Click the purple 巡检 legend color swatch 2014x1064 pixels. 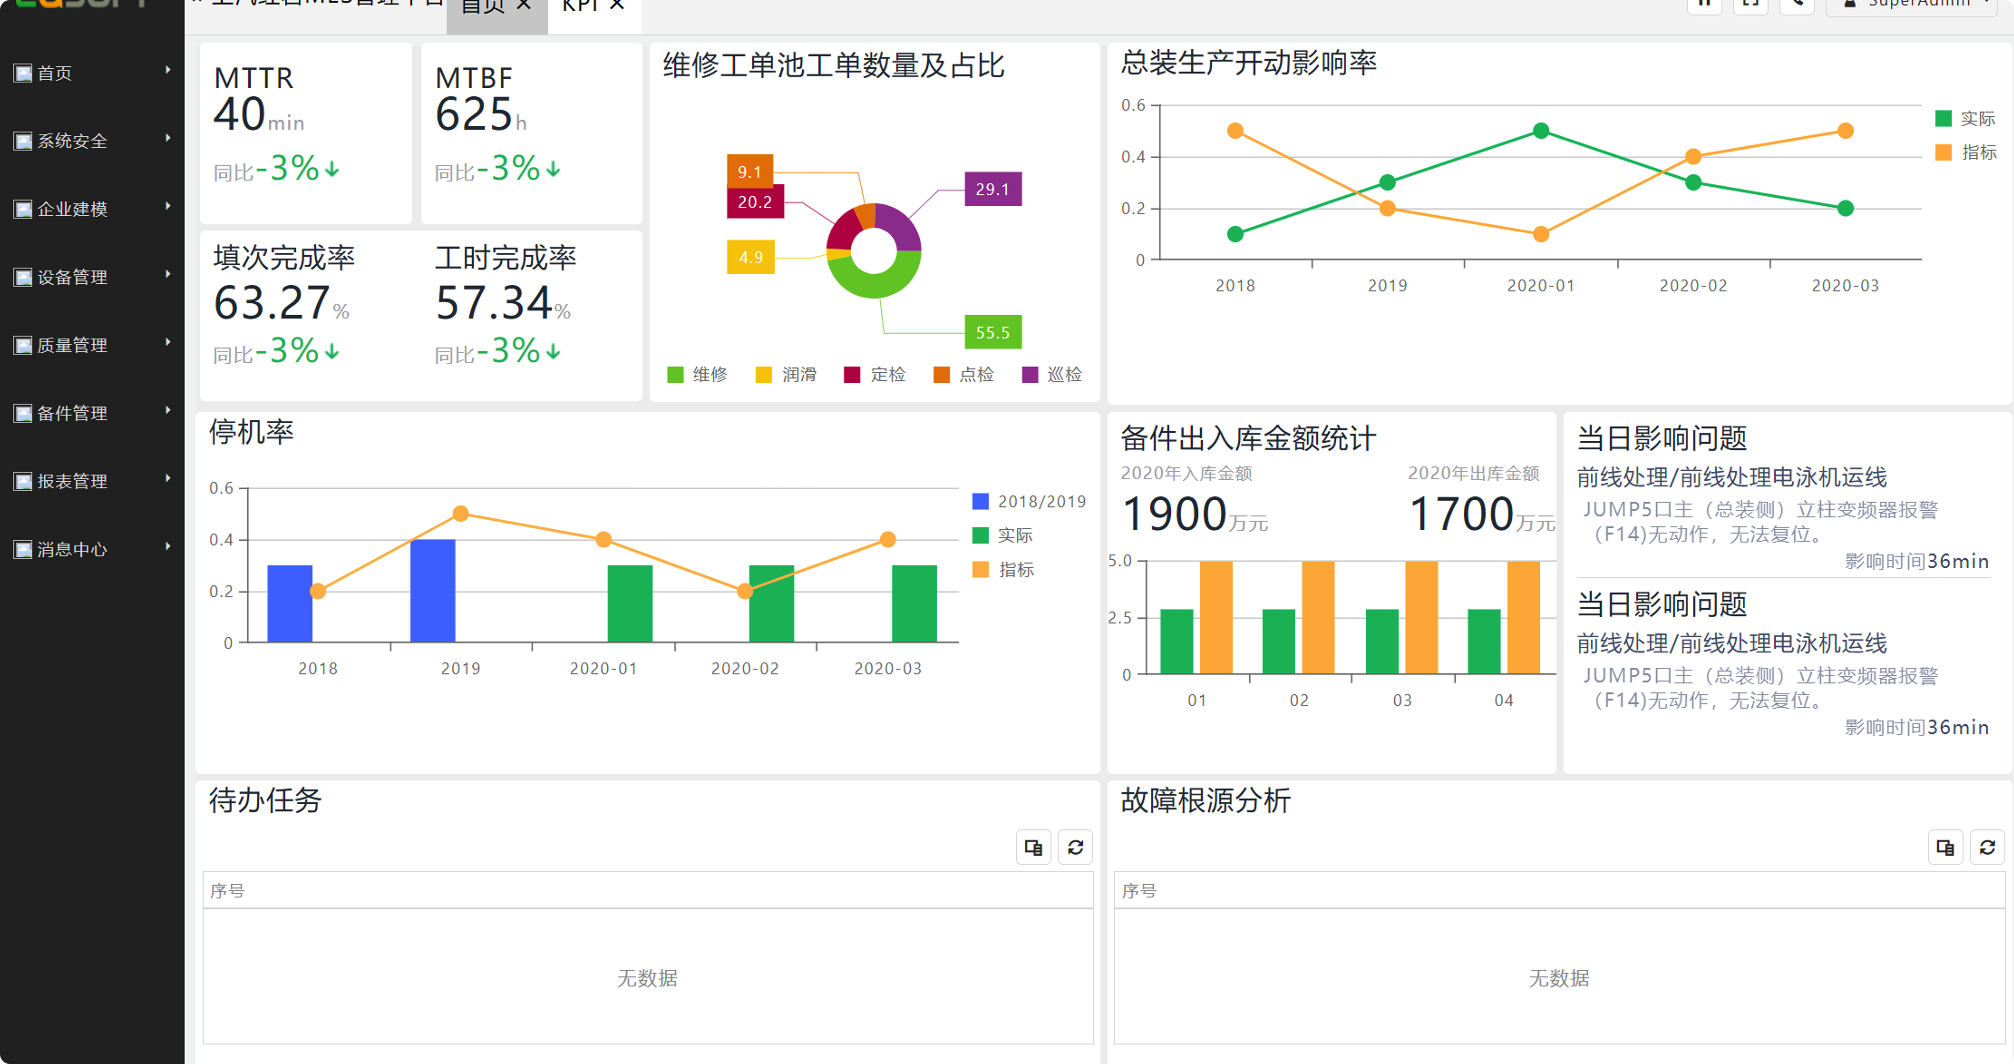1030,375
